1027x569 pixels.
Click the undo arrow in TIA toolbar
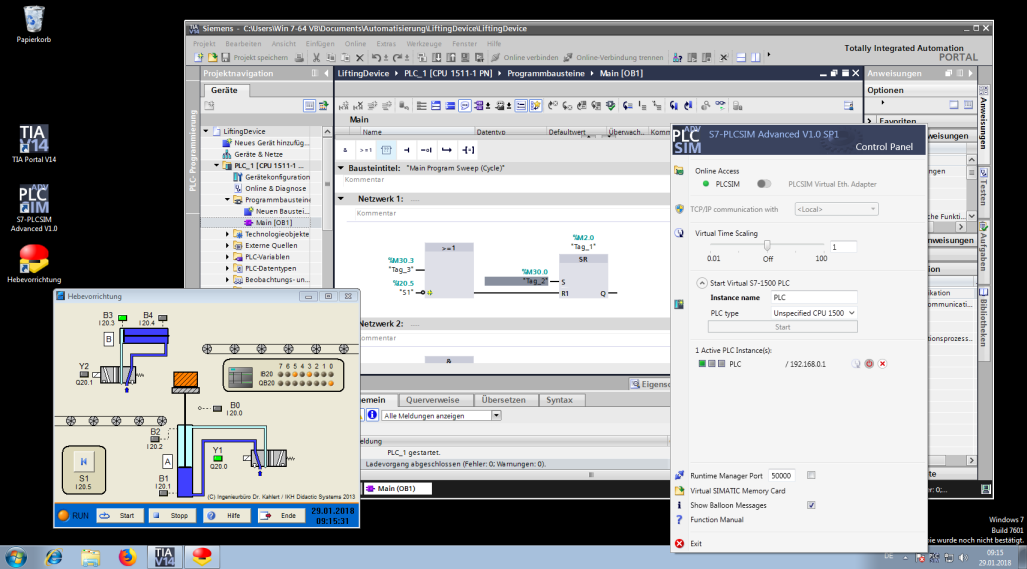[x=376, y=58]
